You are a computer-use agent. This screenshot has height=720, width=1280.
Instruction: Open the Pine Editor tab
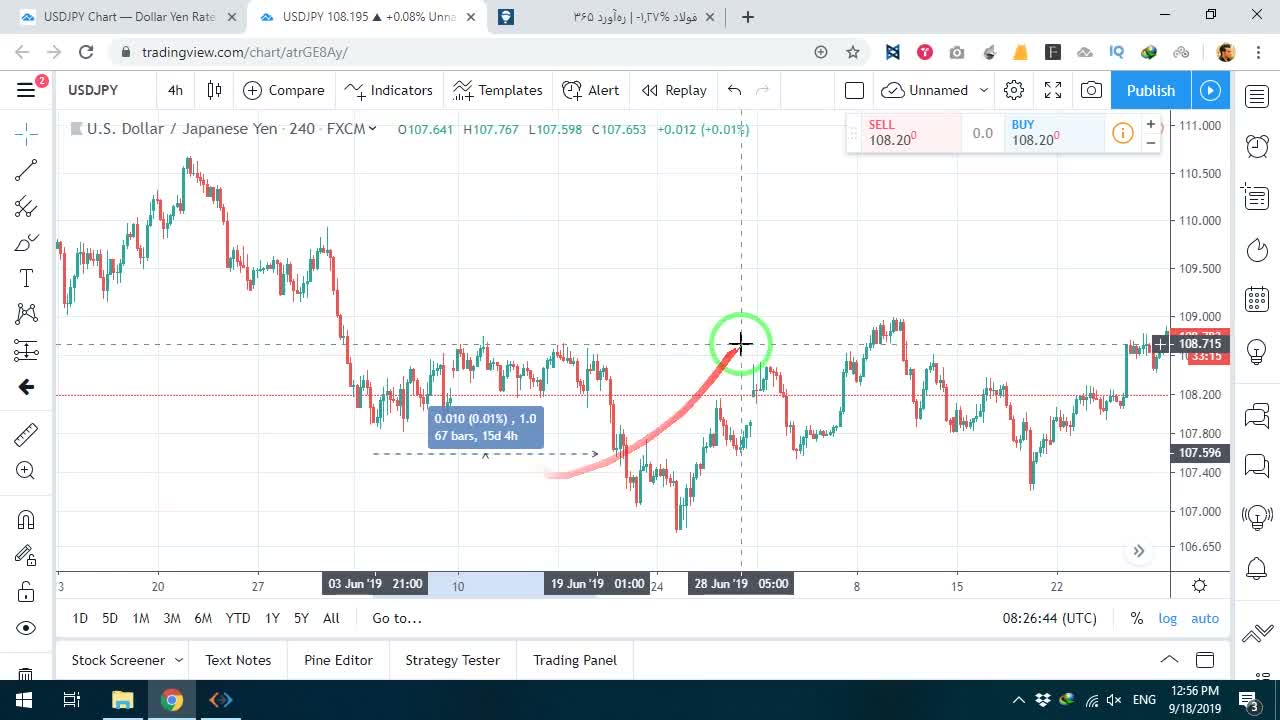[x=338, y=660]
